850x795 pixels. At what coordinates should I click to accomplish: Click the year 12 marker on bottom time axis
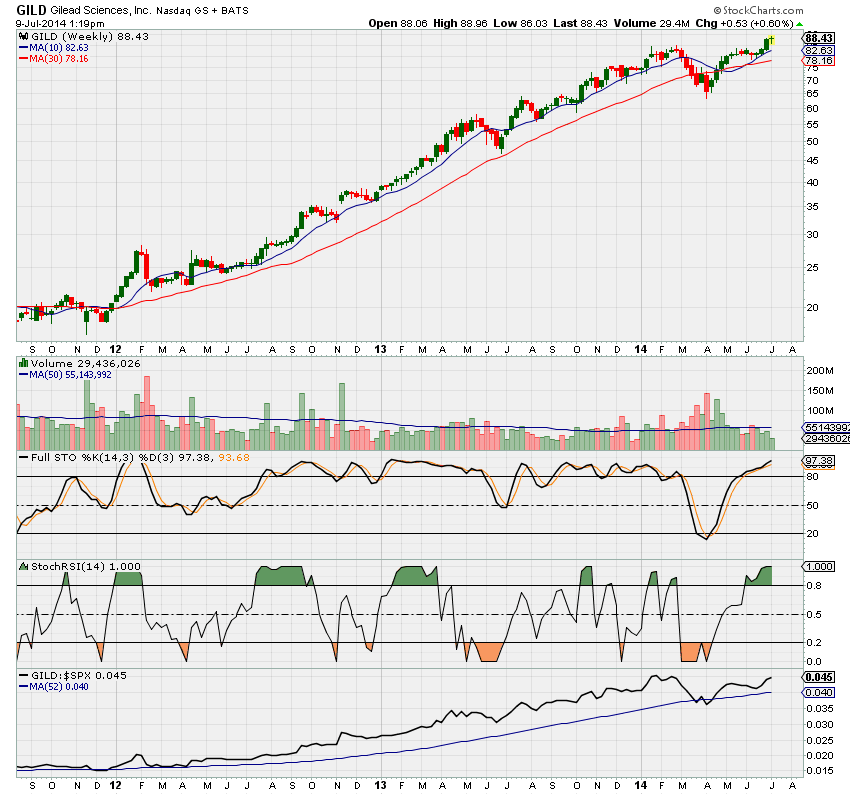(115, 785)
